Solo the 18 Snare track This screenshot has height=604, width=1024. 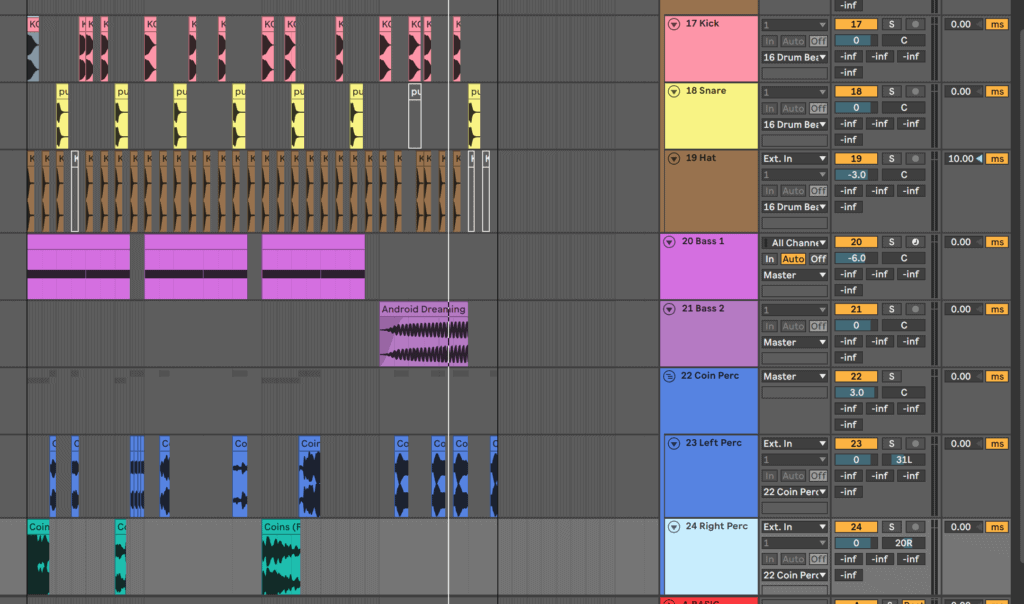coord(889,90)
